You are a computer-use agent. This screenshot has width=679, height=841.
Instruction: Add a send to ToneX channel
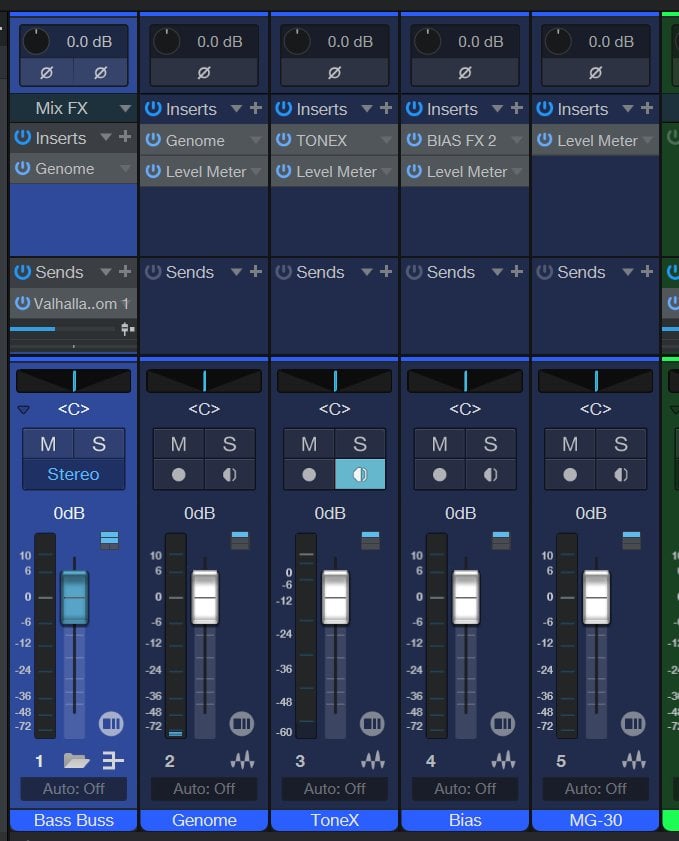386,271
